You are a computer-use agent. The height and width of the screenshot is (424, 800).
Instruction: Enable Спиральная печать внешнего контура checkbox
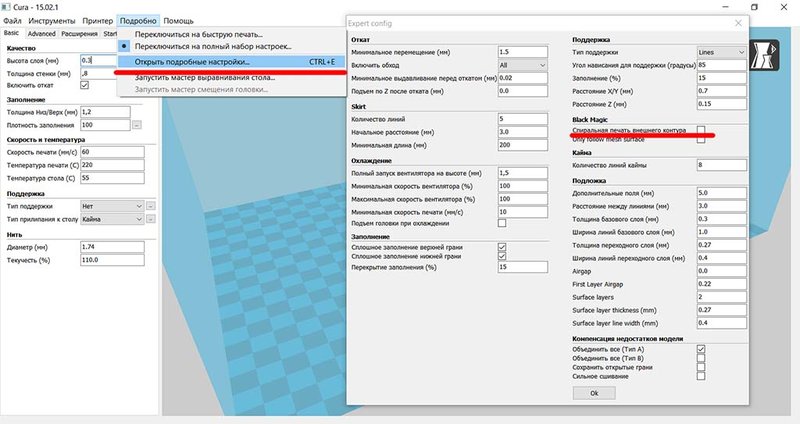pyautogui.click(x=701, y=130)
